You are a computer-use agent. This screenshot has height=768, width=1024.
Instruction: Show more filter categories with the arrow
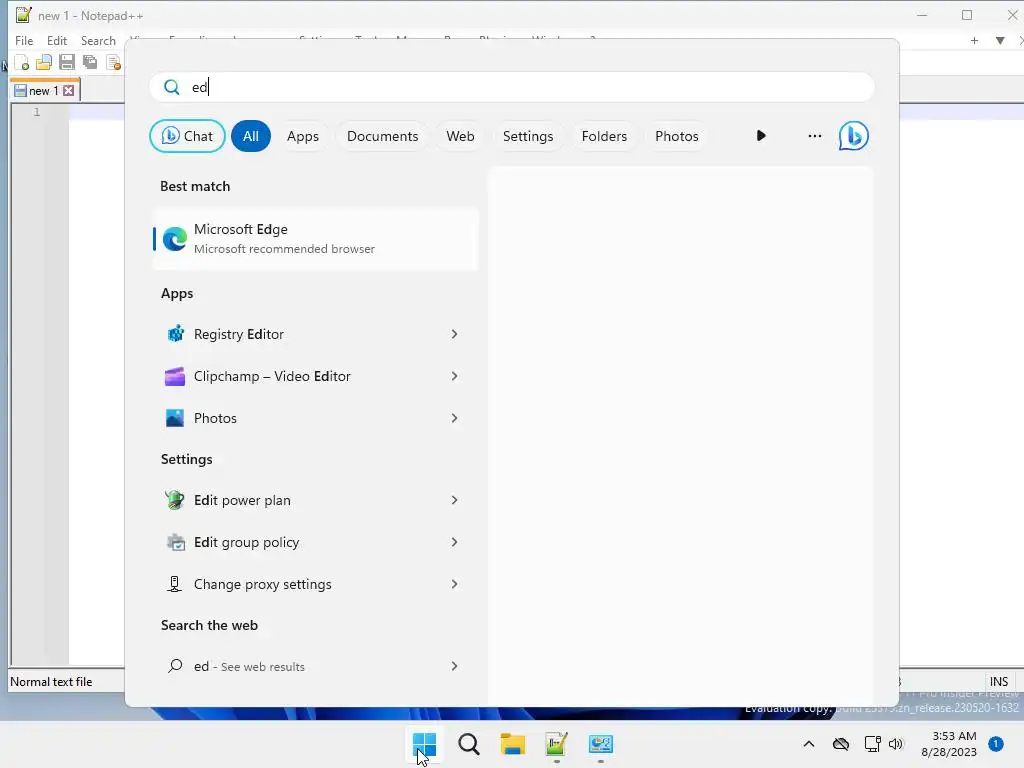(x=761, y=136)
